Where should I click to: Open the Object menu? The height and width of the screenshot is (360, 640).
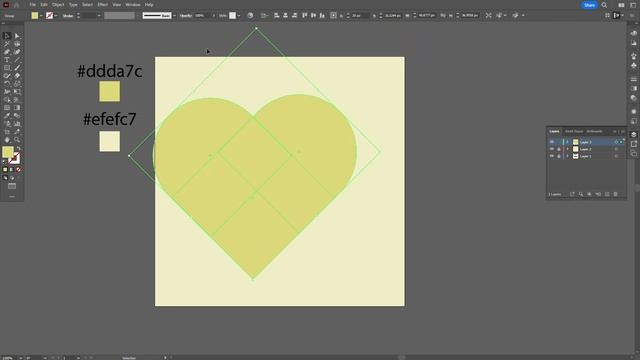(58, 5)
